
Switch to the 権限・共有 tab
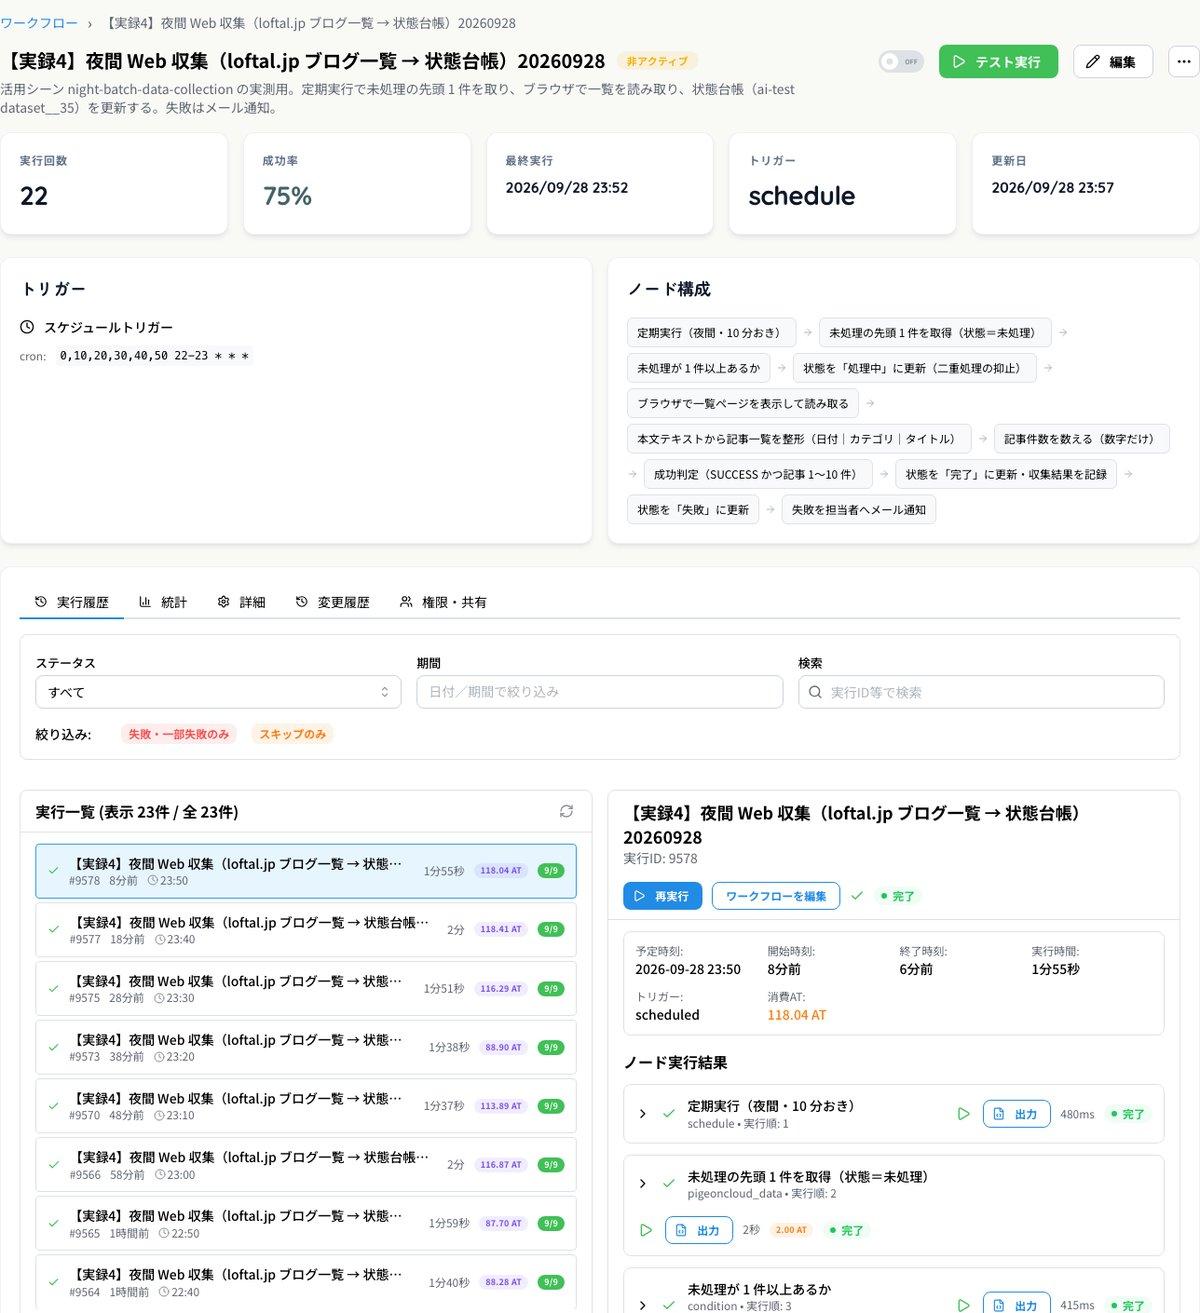(443, 602)
